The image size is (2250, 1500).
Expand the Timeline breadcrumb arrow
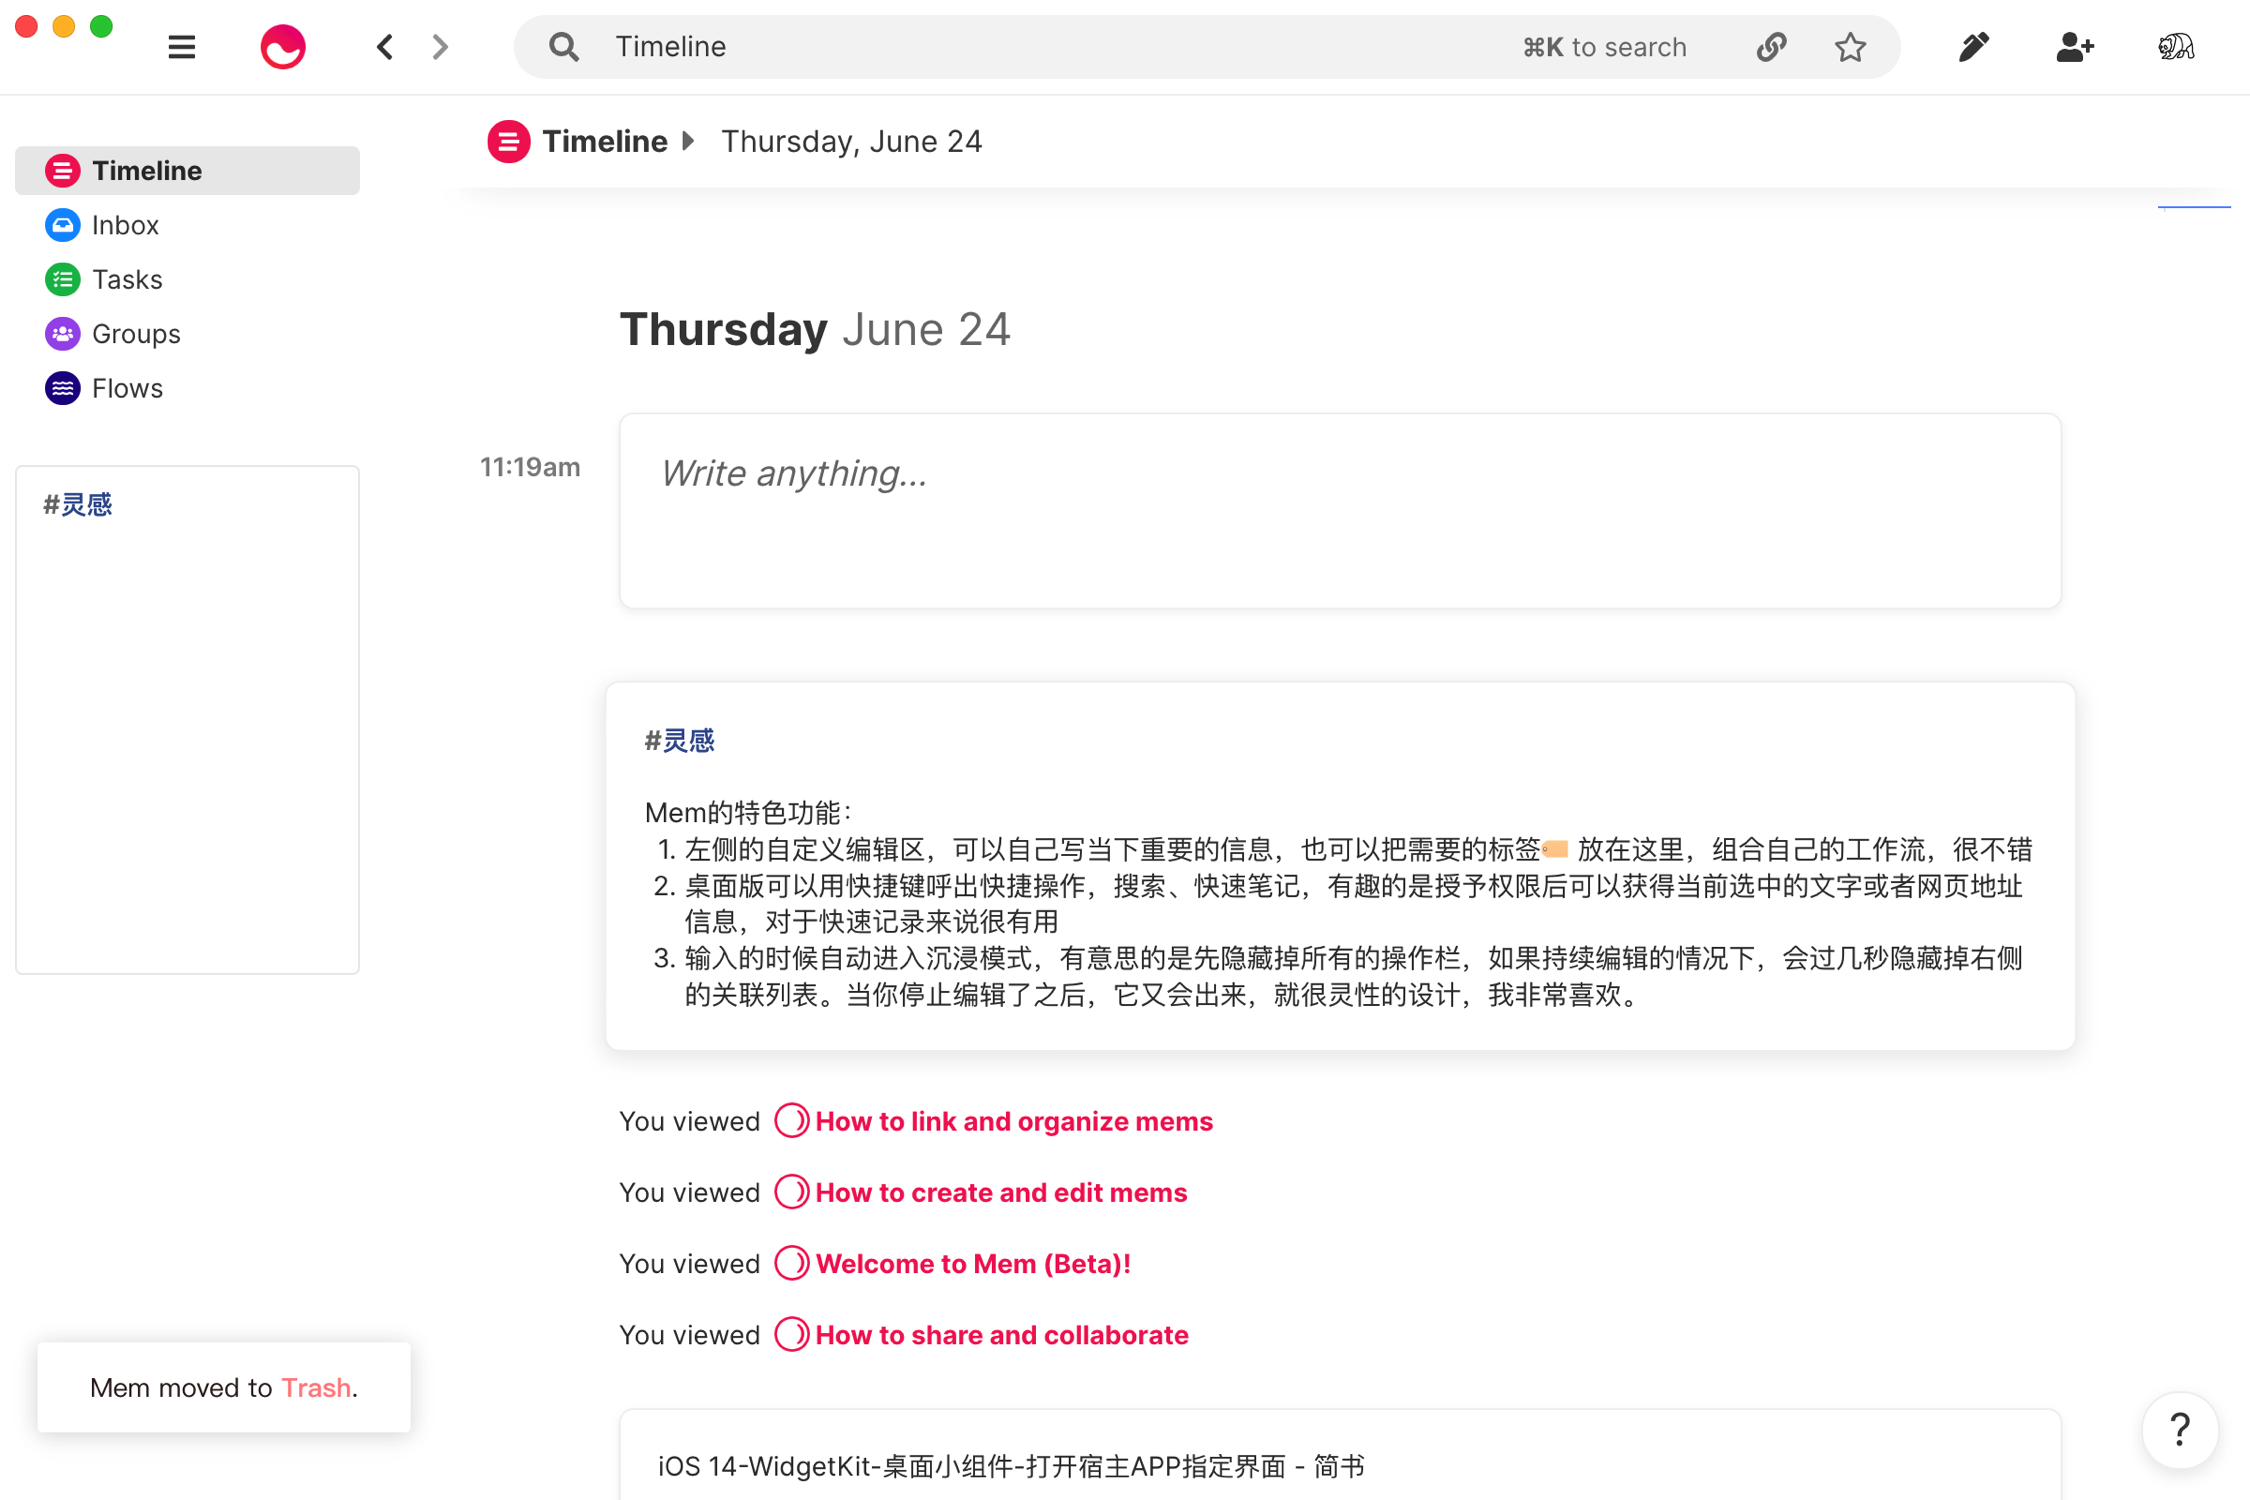click(688, 141)
